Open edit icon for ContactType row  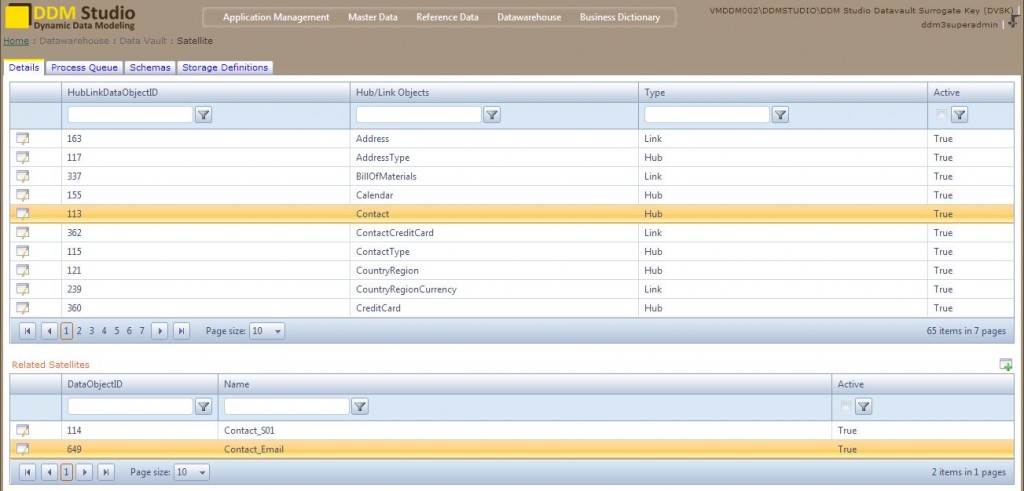(23, 251)
